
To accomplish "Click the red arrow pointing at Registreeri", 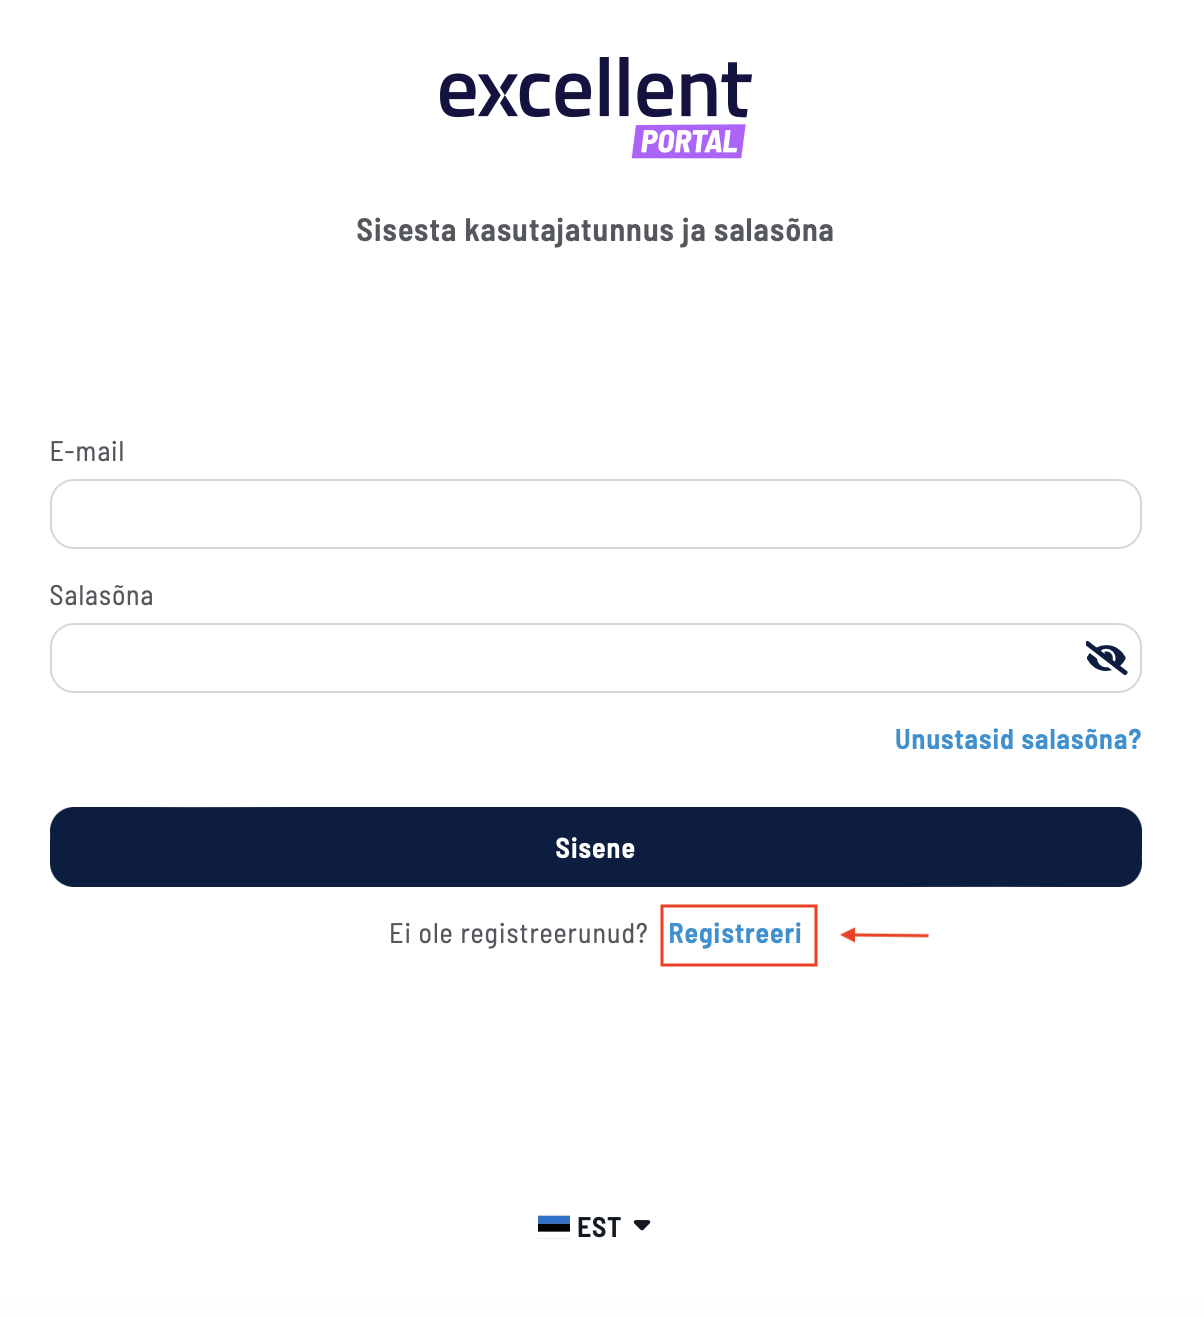I will coord(884,935).
